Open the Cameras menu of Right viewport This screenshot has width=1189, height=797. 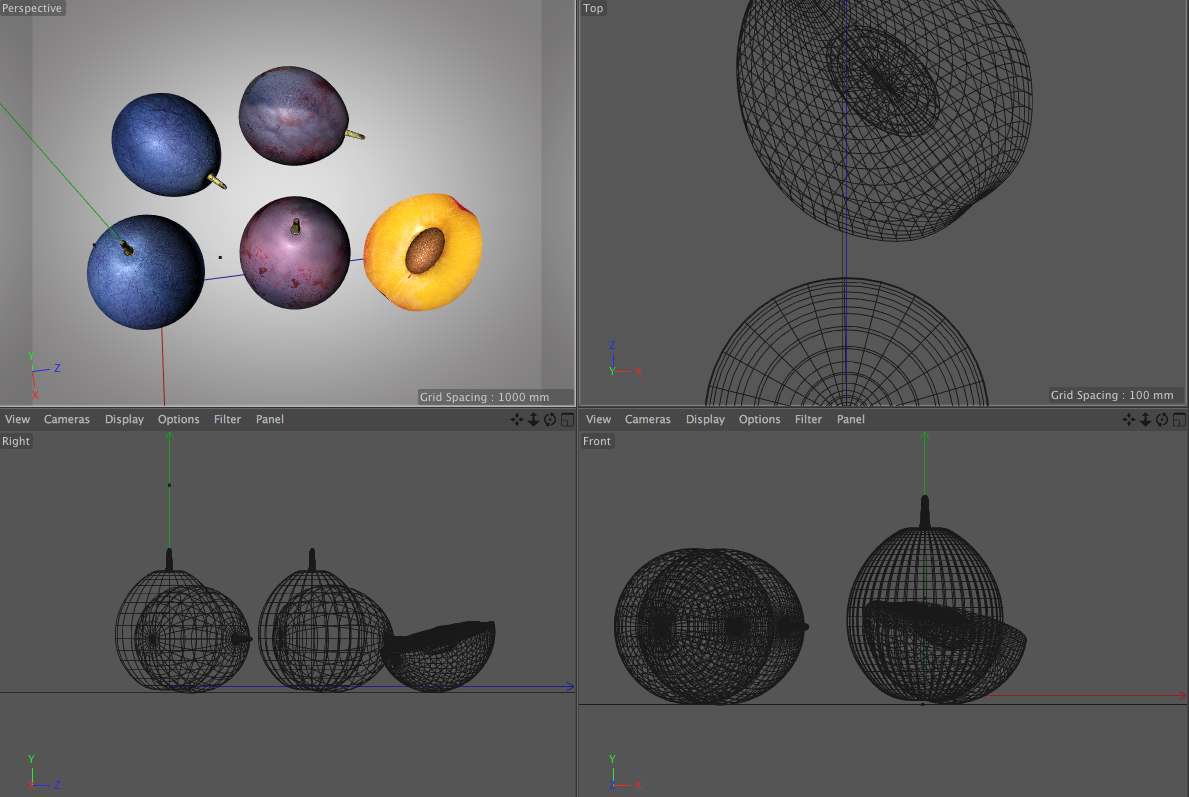click(x=67, y=420)
